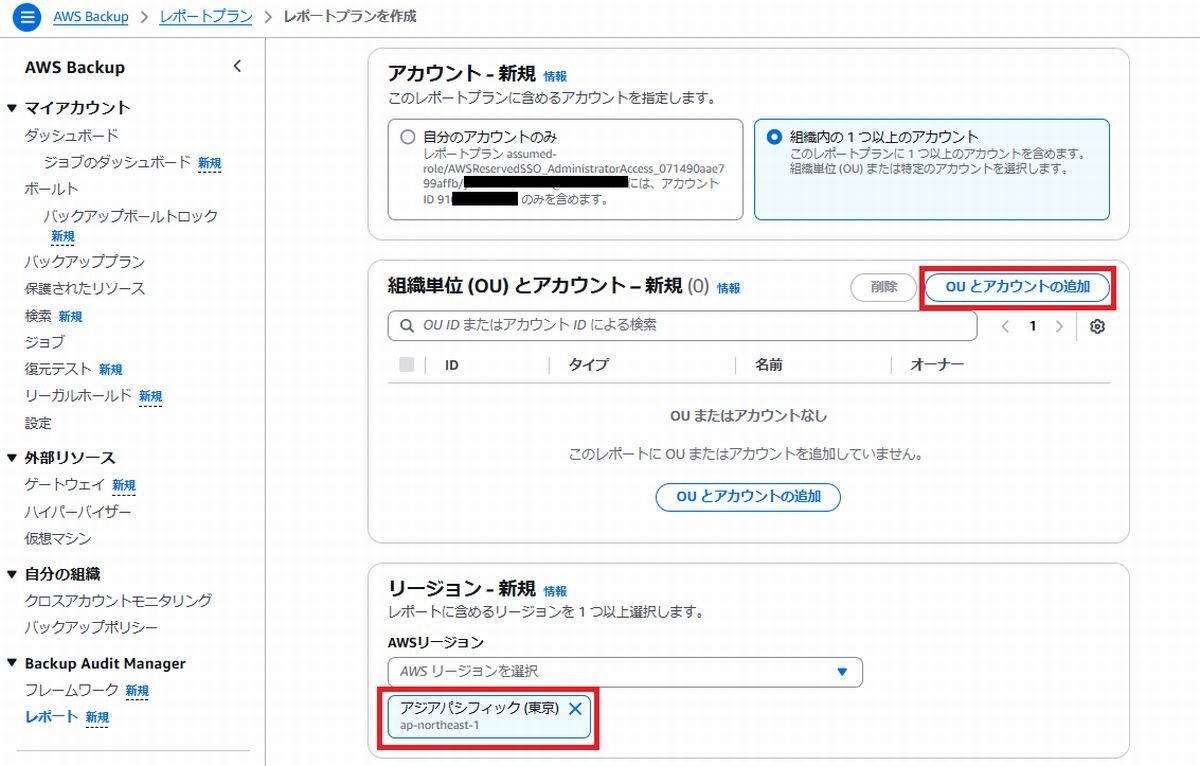Open リーガルホールド in the sidebar
Image resolution: width=1200 pixels, height=766 pixels.
pos(78,396)
